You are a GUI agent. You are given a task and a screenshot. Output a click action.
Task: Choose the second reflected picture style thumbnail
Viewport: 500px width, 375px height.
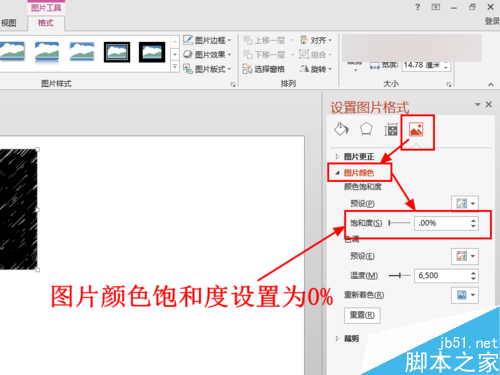(47, 52)
